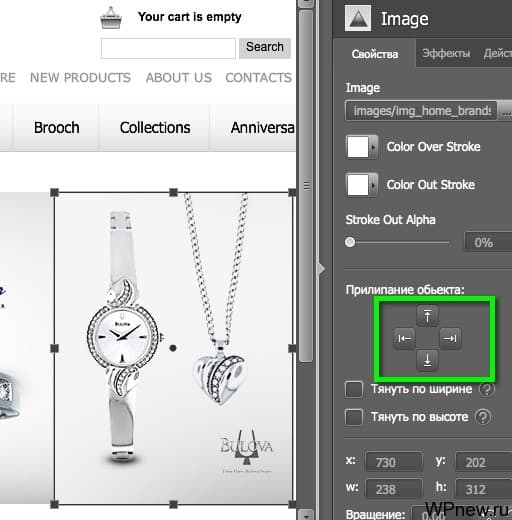Snap object to top edge
This screenshot has height=520, width=512.
427,315
